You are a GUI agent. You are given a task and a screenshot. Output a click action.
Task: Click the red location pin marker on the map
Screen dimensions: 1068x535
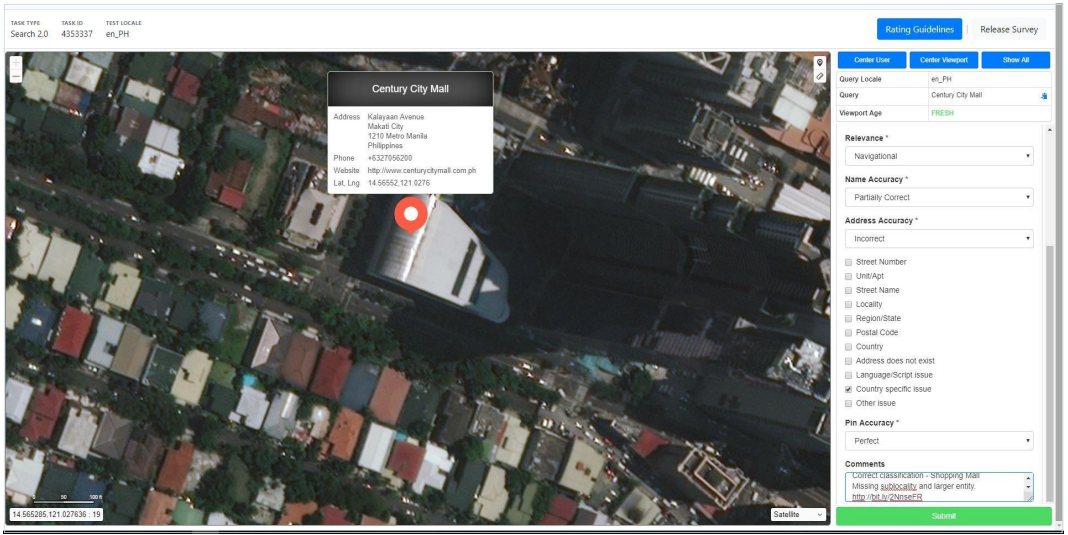coord(411,217)
